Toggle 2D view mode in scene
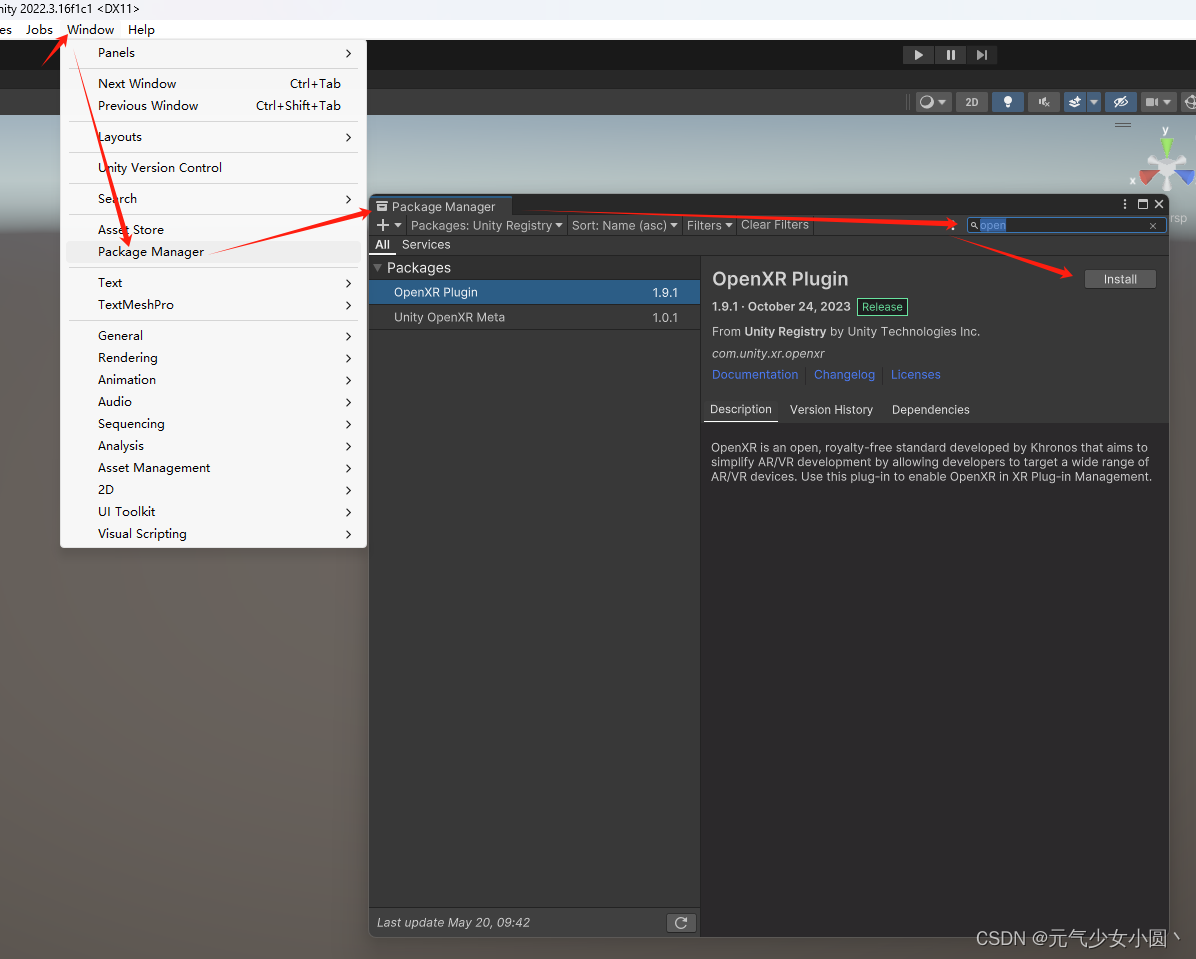The height and width of the screenshot is (959, 1196). pyautogui.click(x=972, y=102)
